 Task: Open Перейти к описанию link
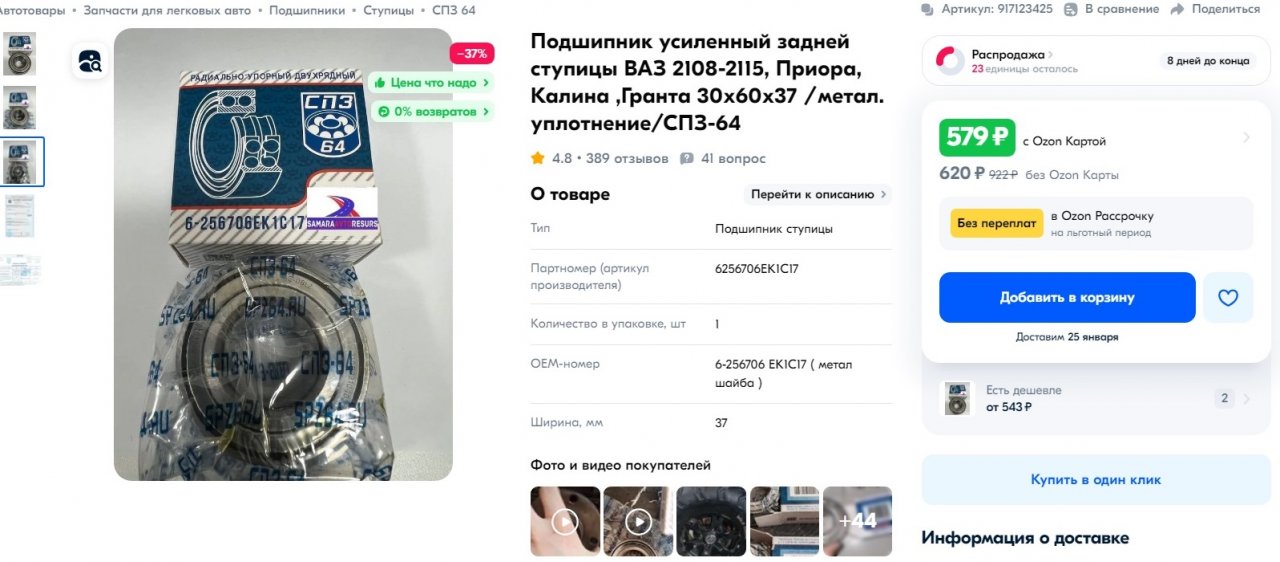point(819,194)
